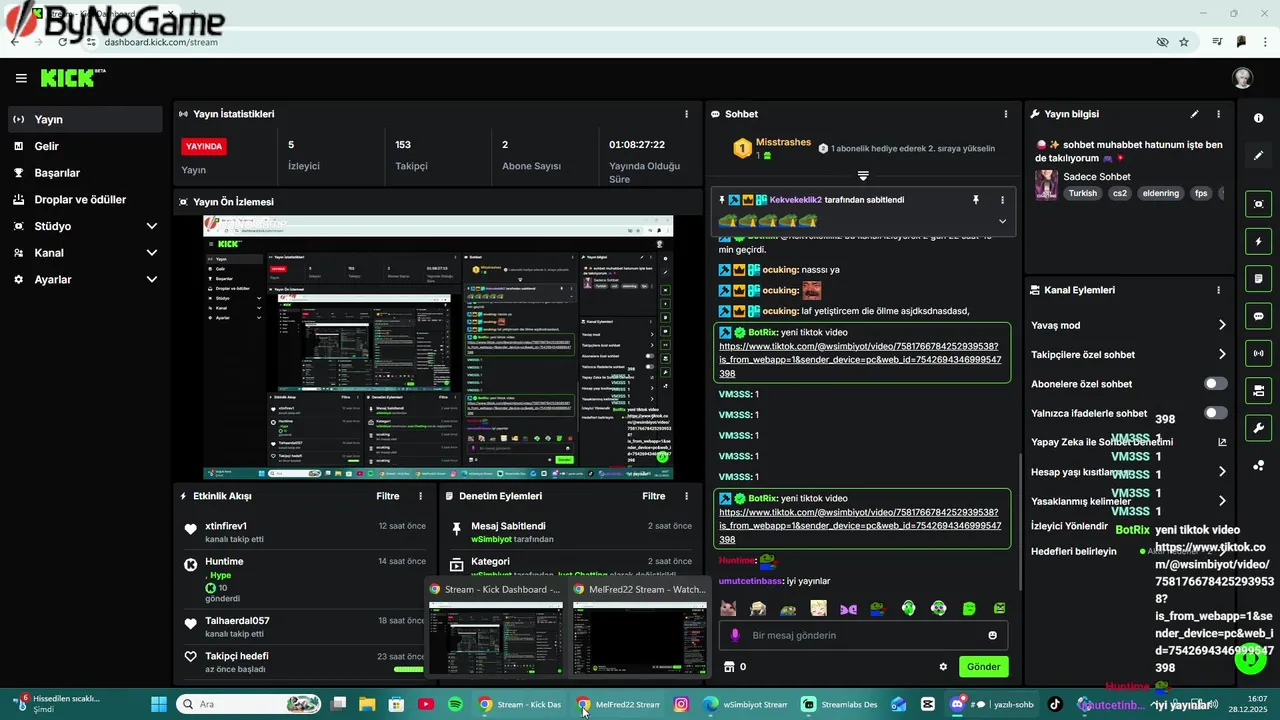
Task: Open Denetim Eylemleri panel three-dot menu
Action: (686, 496)
